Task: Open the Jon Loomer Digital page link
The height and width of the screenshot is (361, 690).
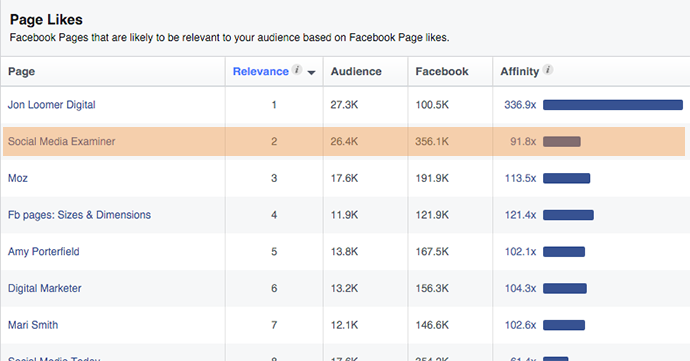Action: 51,105
